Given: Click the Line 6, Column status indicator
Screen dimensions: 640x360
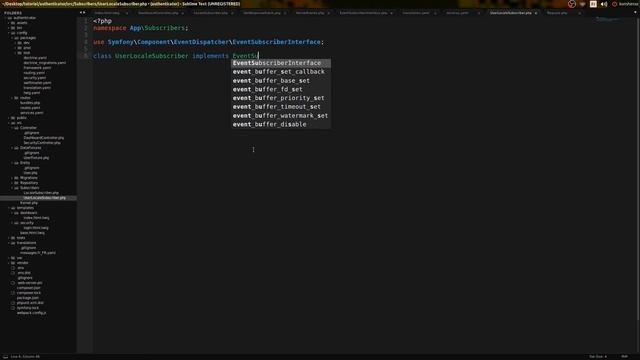Looking at the screenshot, I should (x=25, y=357).
